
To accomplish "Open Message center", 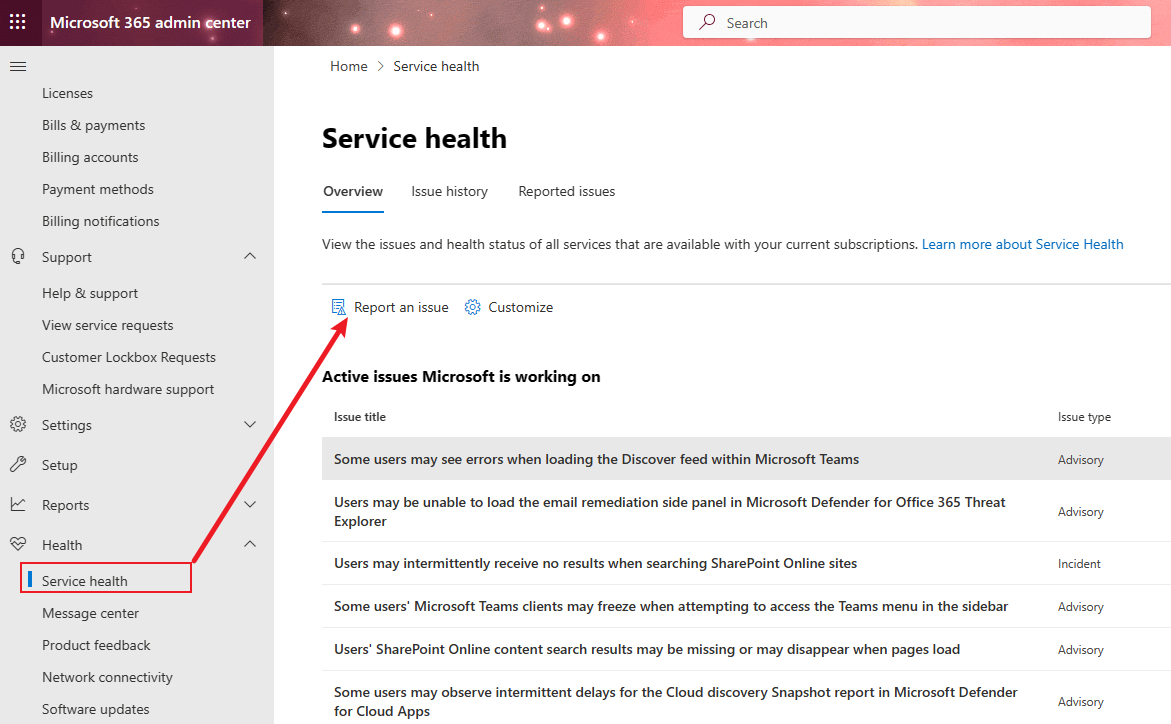I will tap(90, 613).
